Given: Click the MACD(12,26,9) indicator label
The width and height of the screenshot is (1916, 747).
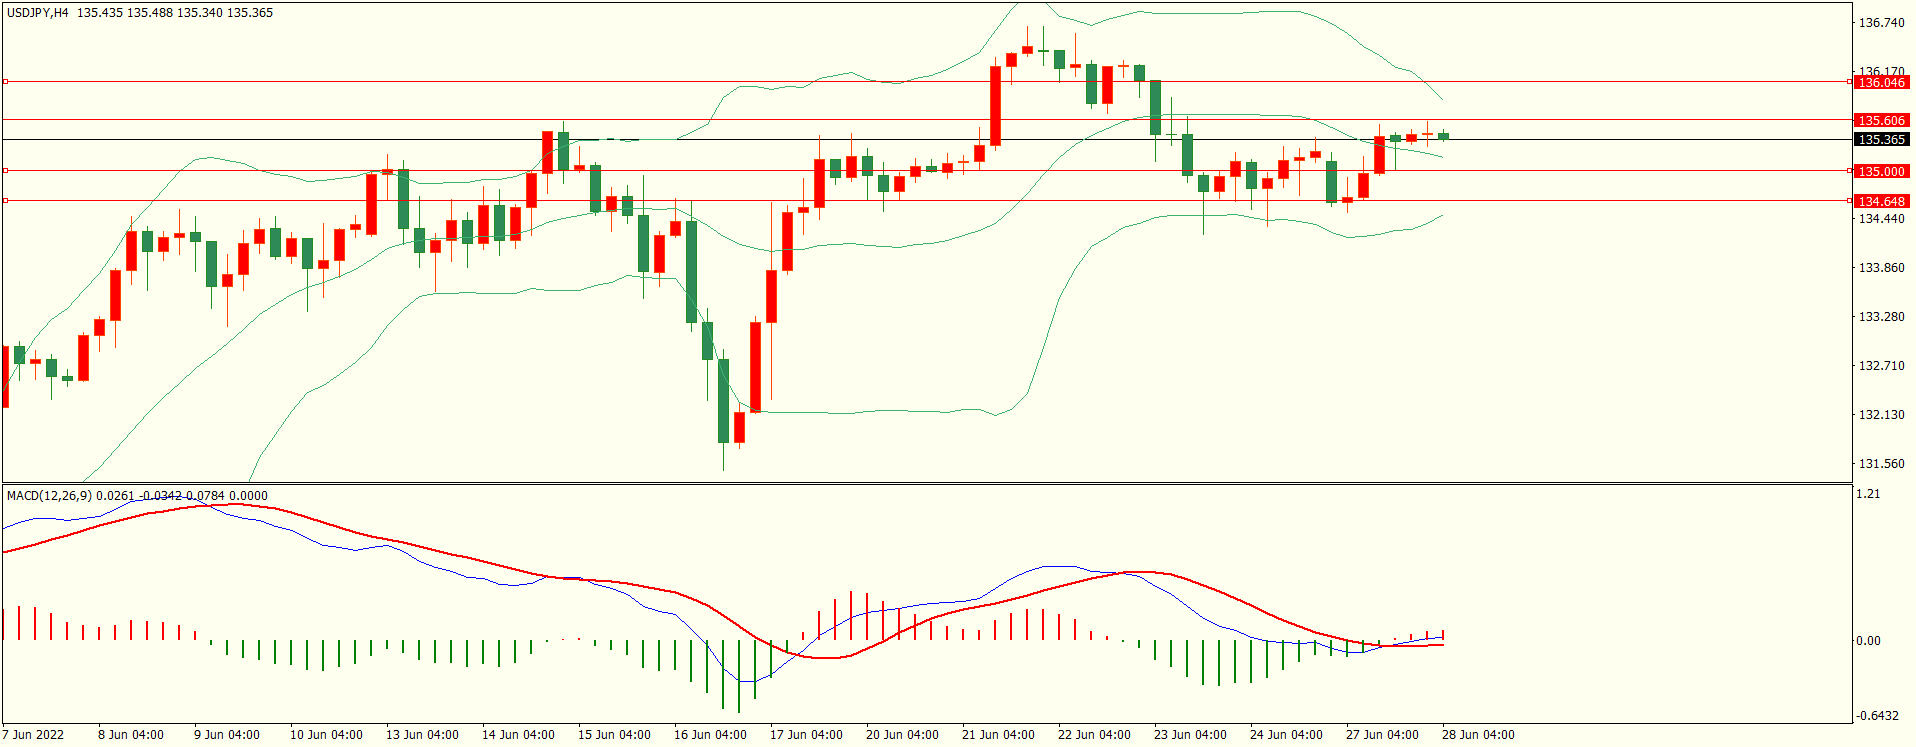Looking at the screenshot, I should point(49,496).
